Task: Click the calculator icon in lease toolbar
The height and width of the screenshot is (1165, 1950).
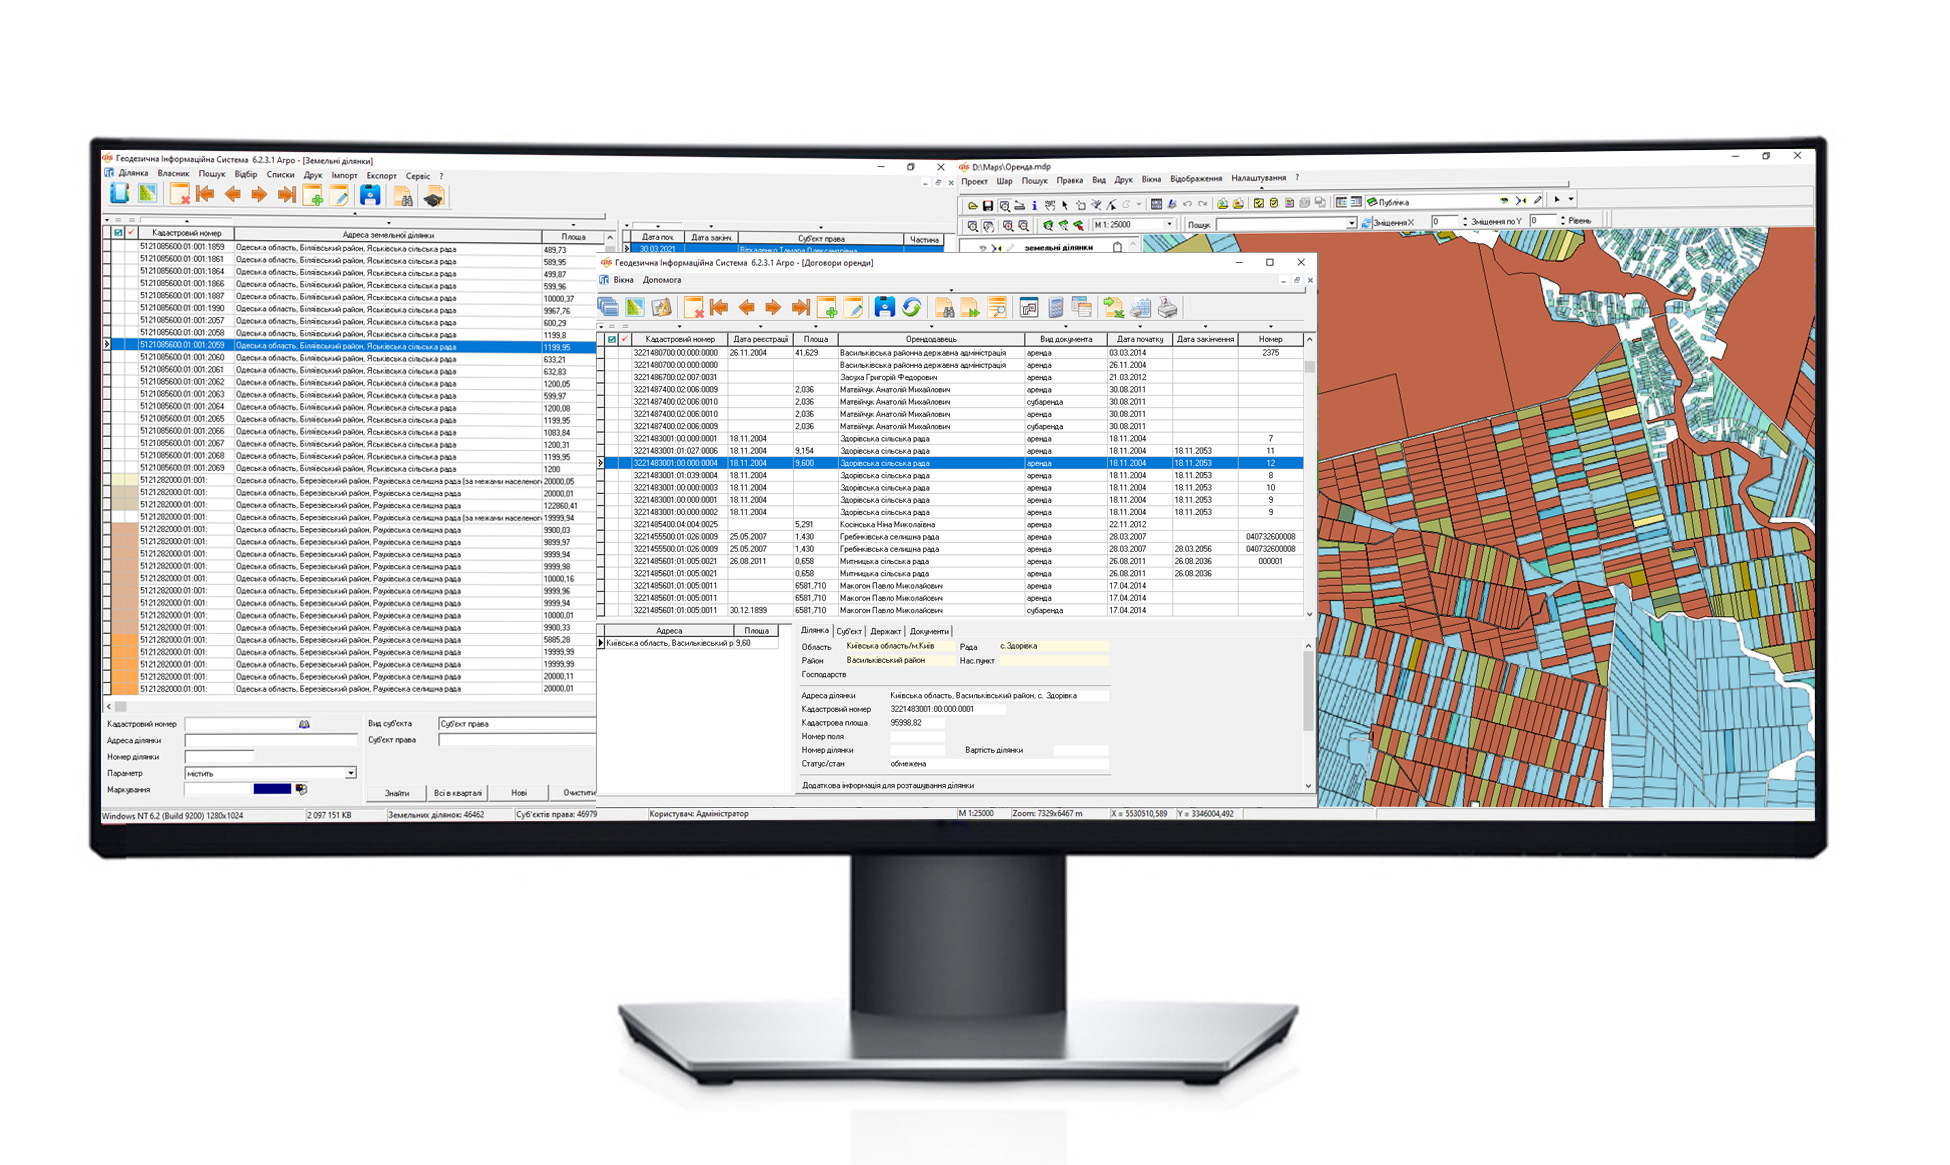Action: click(x=1055, y=308)
